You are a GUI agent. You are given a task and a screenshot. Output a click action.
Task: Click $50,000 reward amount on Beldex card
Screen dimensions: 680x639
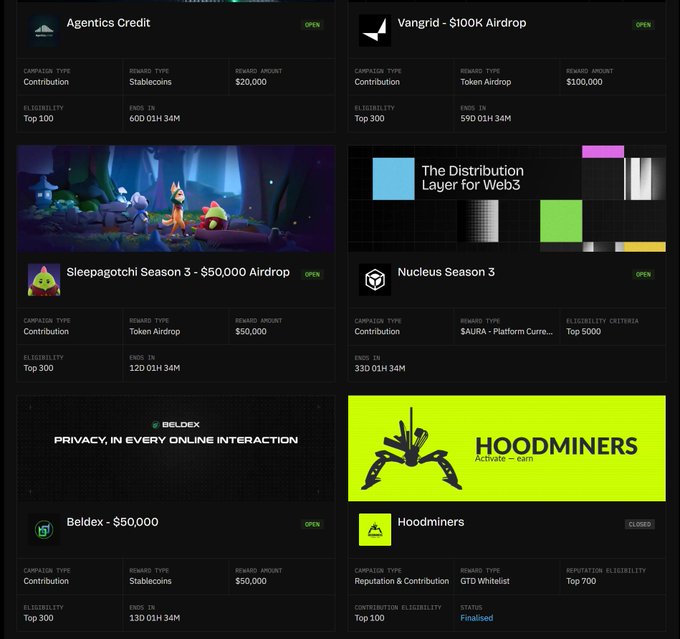point(251,581)
